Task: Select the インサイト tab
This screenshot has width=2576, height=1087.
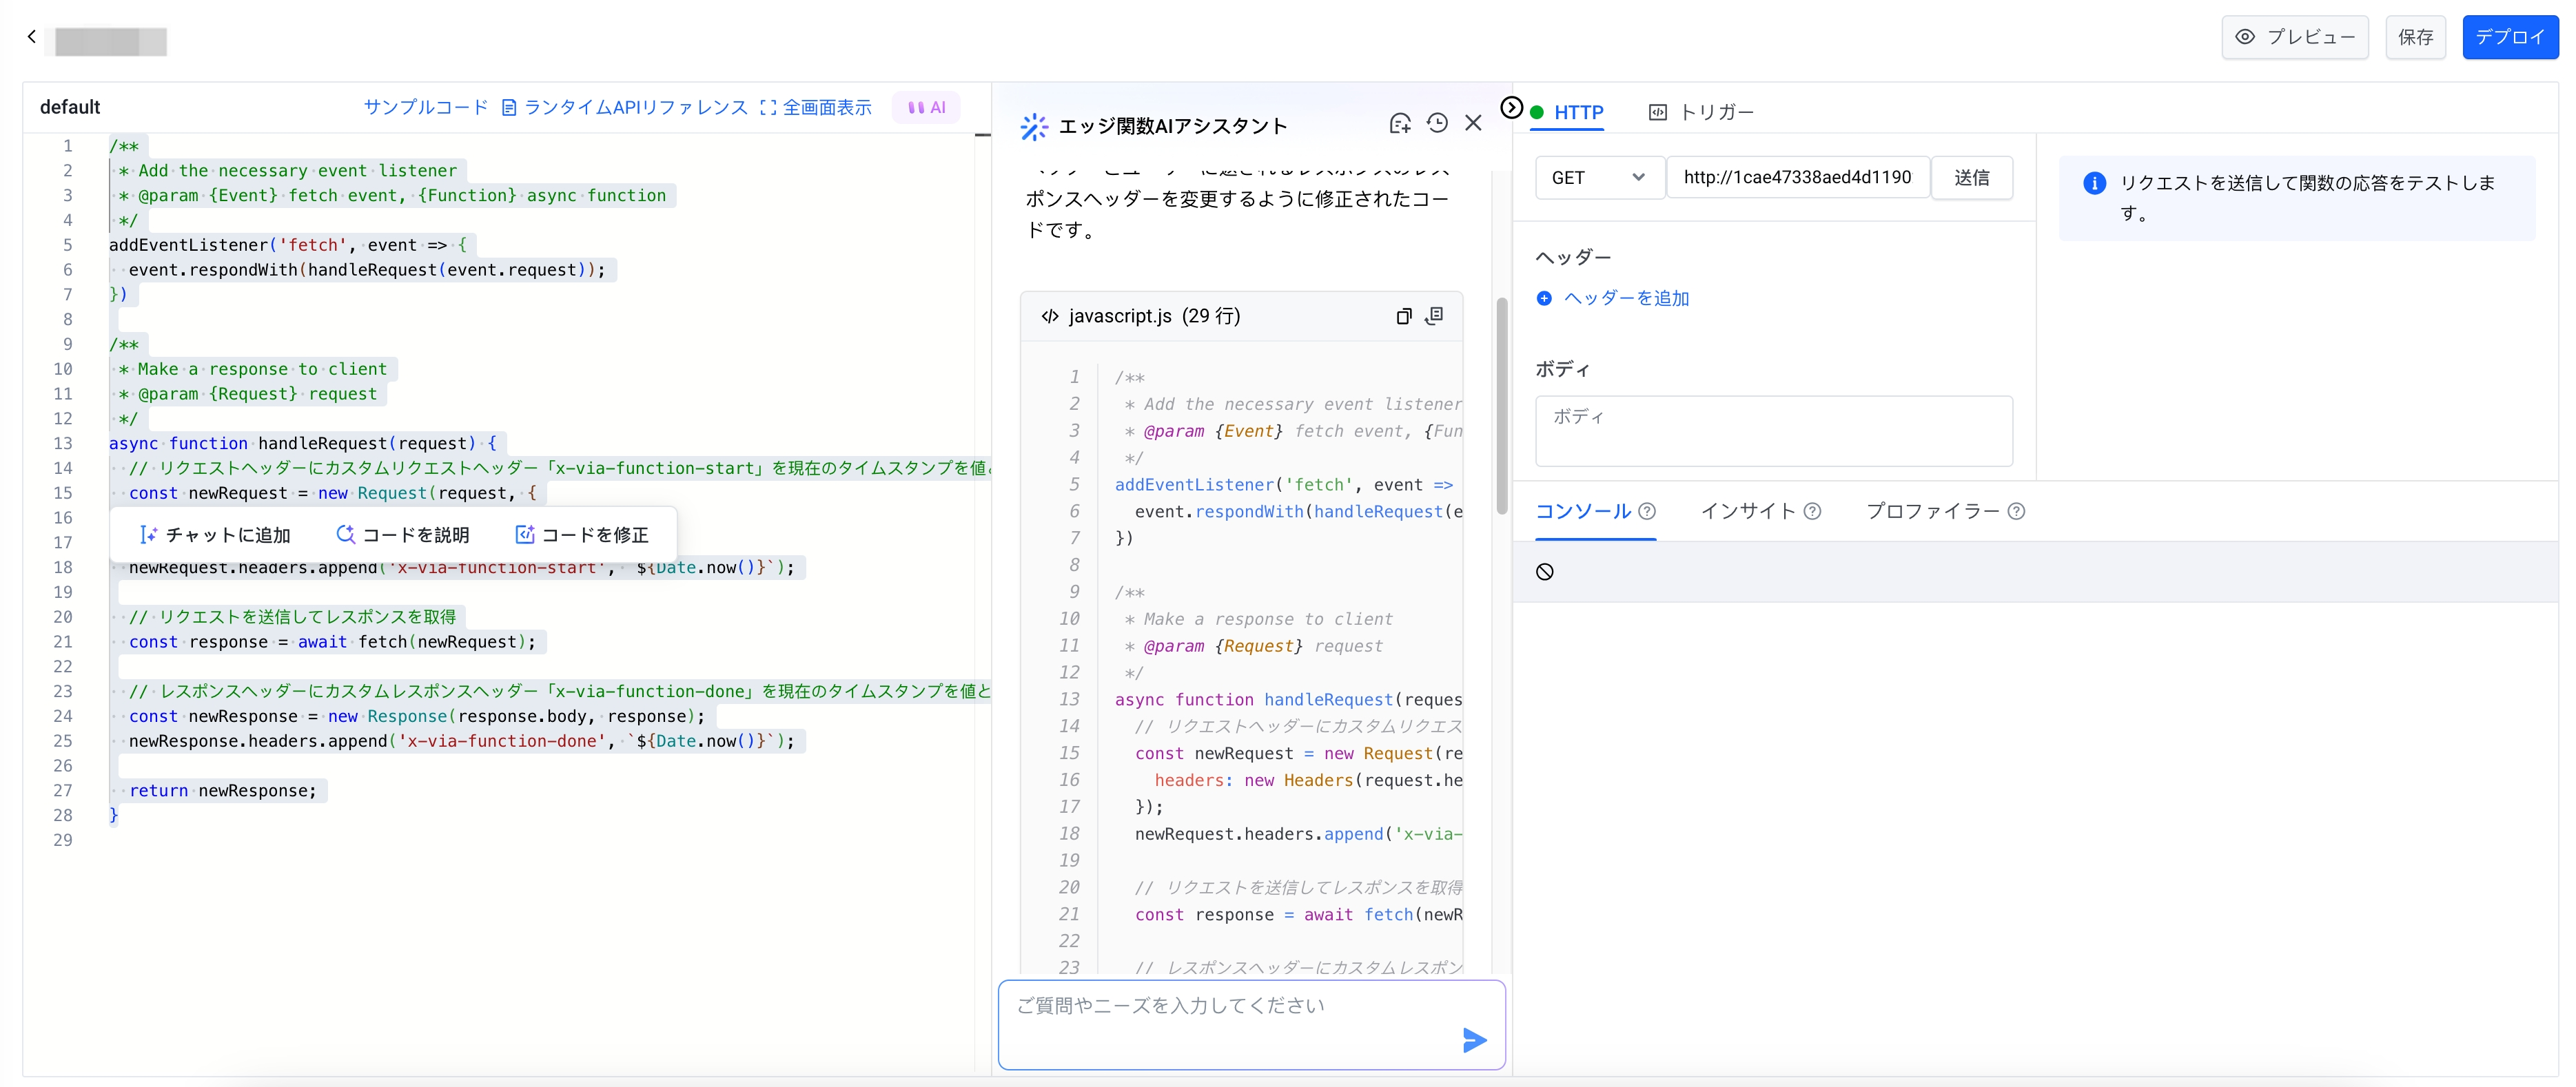Action: point(1748,512)
